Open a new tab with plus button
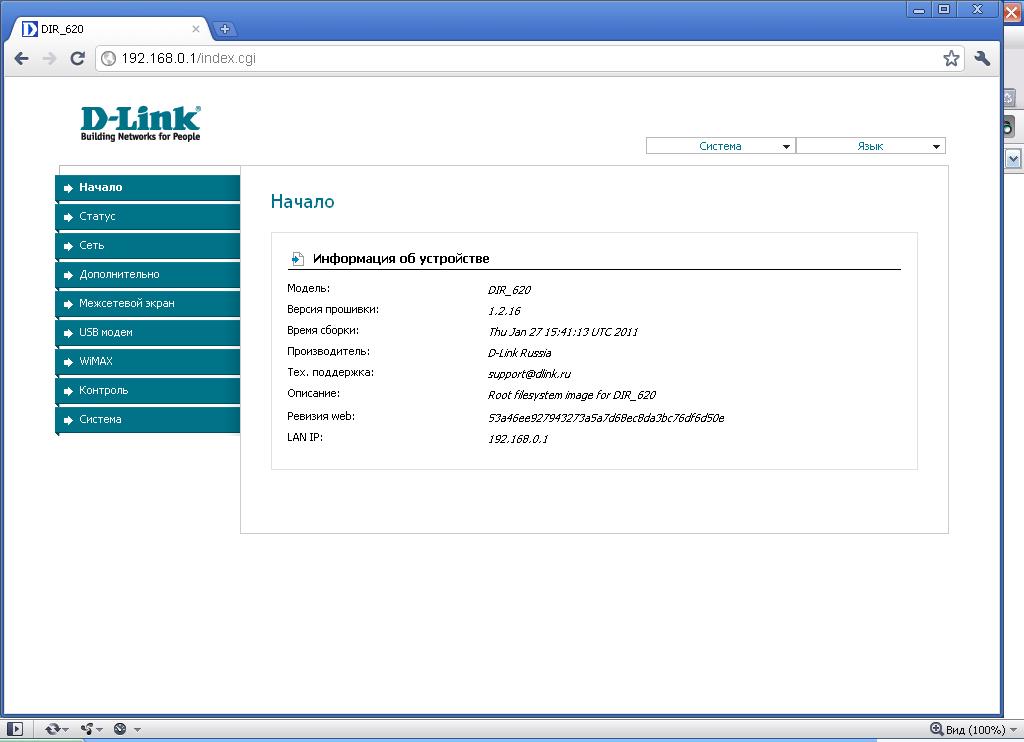The image size is (1024, 742). (x=225, y=29)
